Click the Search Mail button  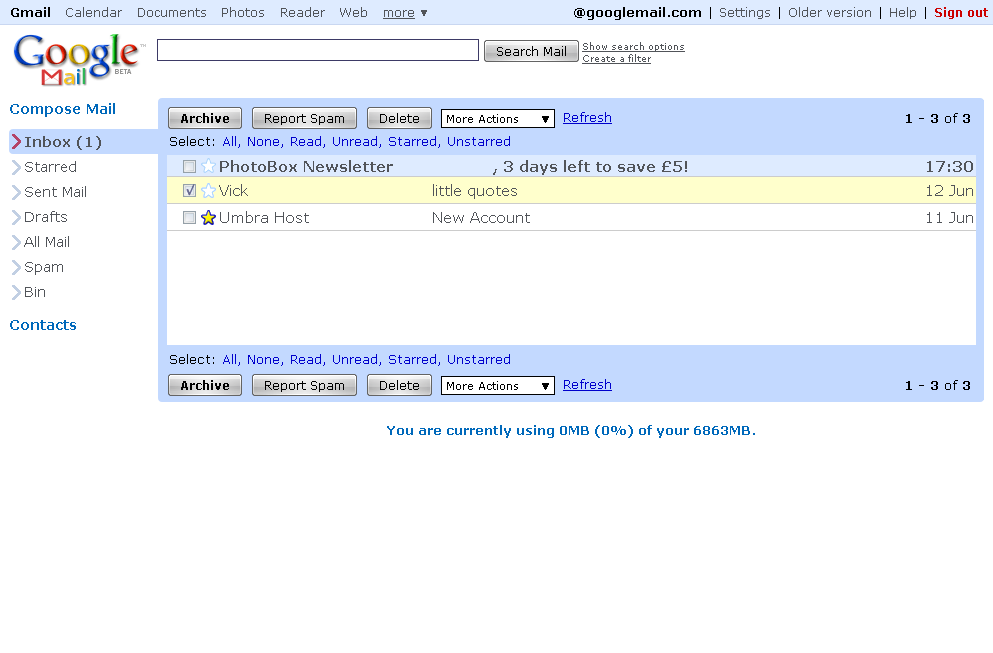click(x=531, y=51)
